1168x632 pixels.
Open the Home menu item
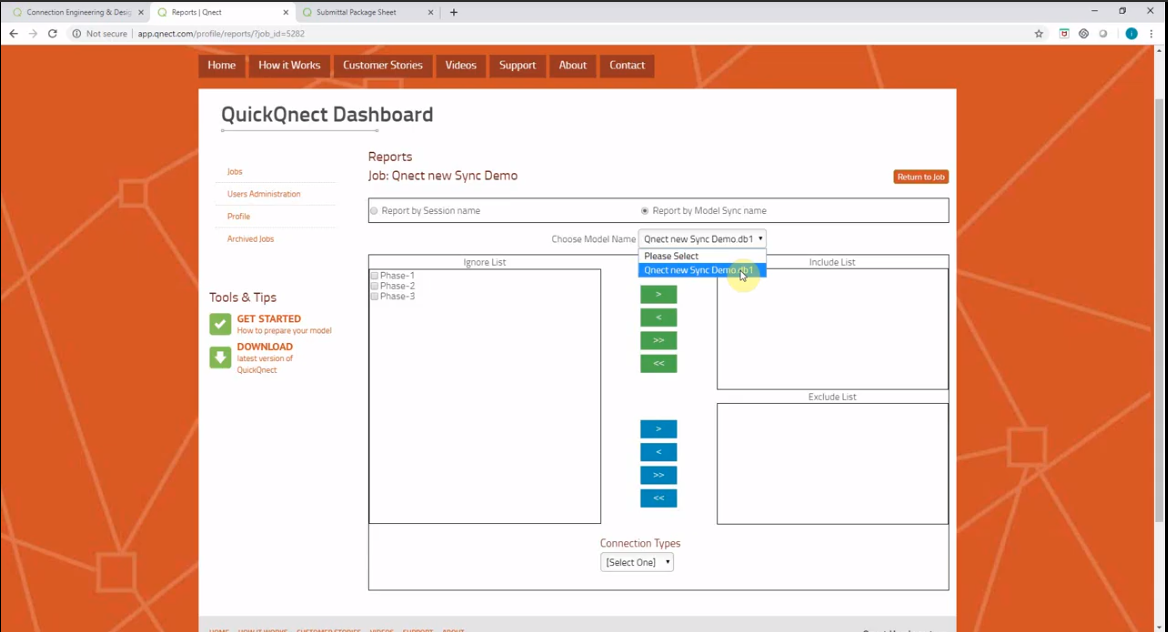[x=222, y=66]
